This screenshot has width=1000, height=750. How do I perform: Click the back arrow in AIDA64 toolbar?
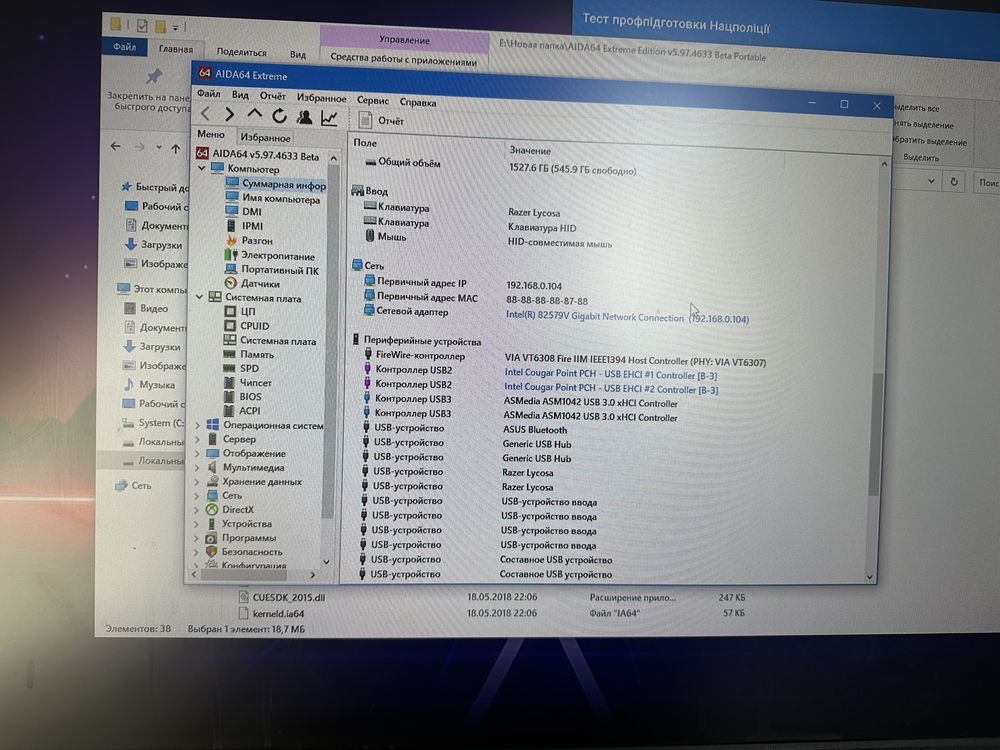click(x=205, y=114)
